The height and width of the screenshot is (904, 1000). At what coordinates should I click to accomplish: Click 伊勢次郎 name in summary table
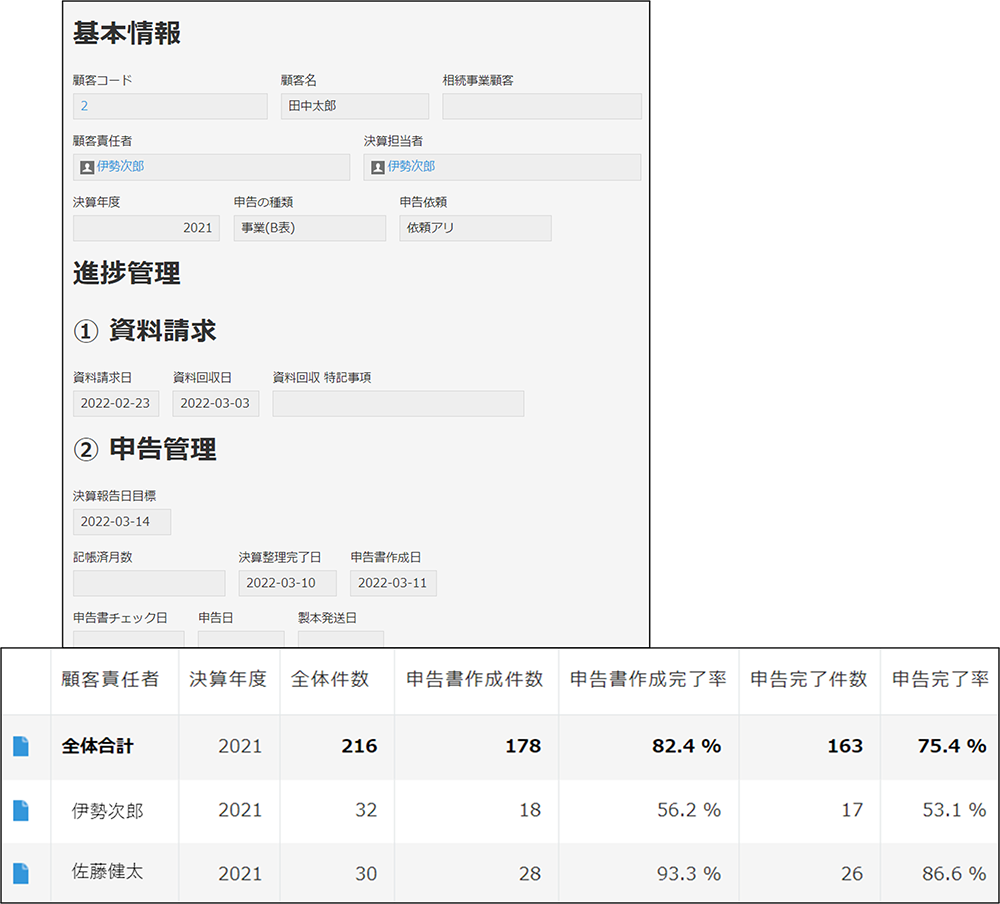[108, 811]
